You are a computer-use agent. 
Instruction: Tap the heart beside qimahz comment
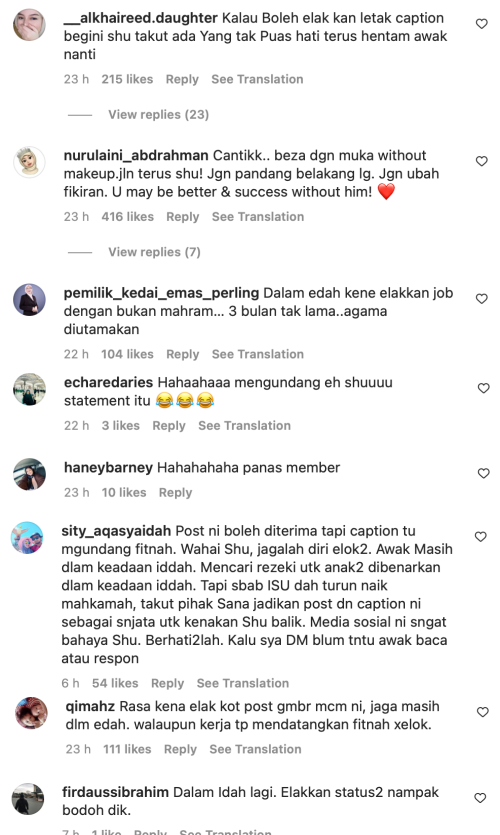(x=482, y=712)
